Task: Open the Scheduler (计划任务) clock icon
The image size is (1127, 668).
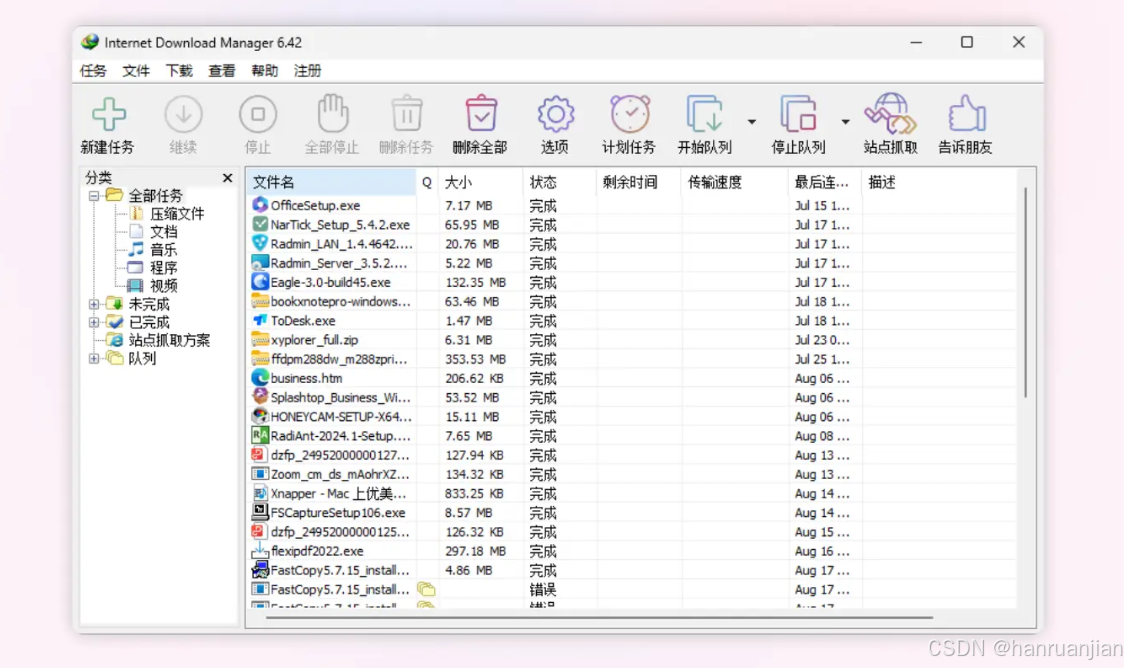Action: coord(630,114)
